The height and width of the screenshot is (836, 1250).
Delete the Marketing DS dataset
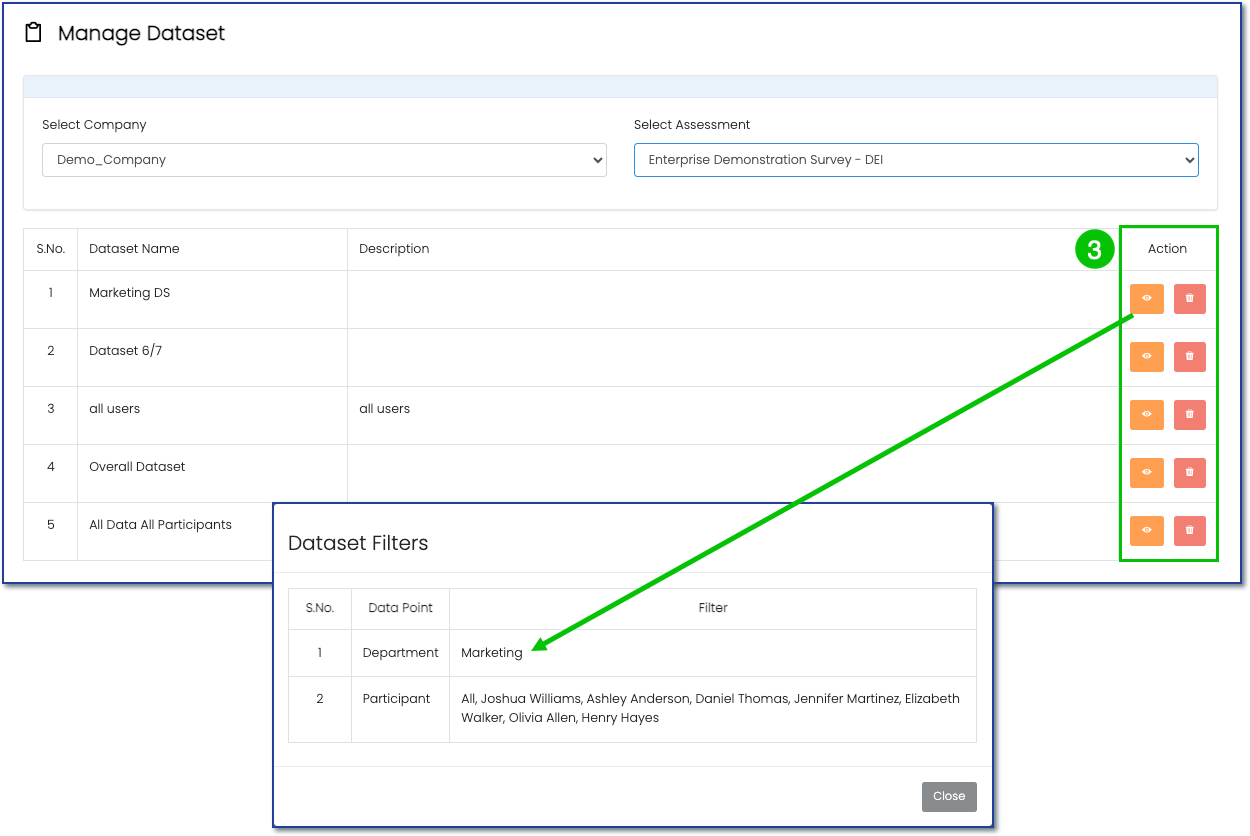(x=1189, y=299)
